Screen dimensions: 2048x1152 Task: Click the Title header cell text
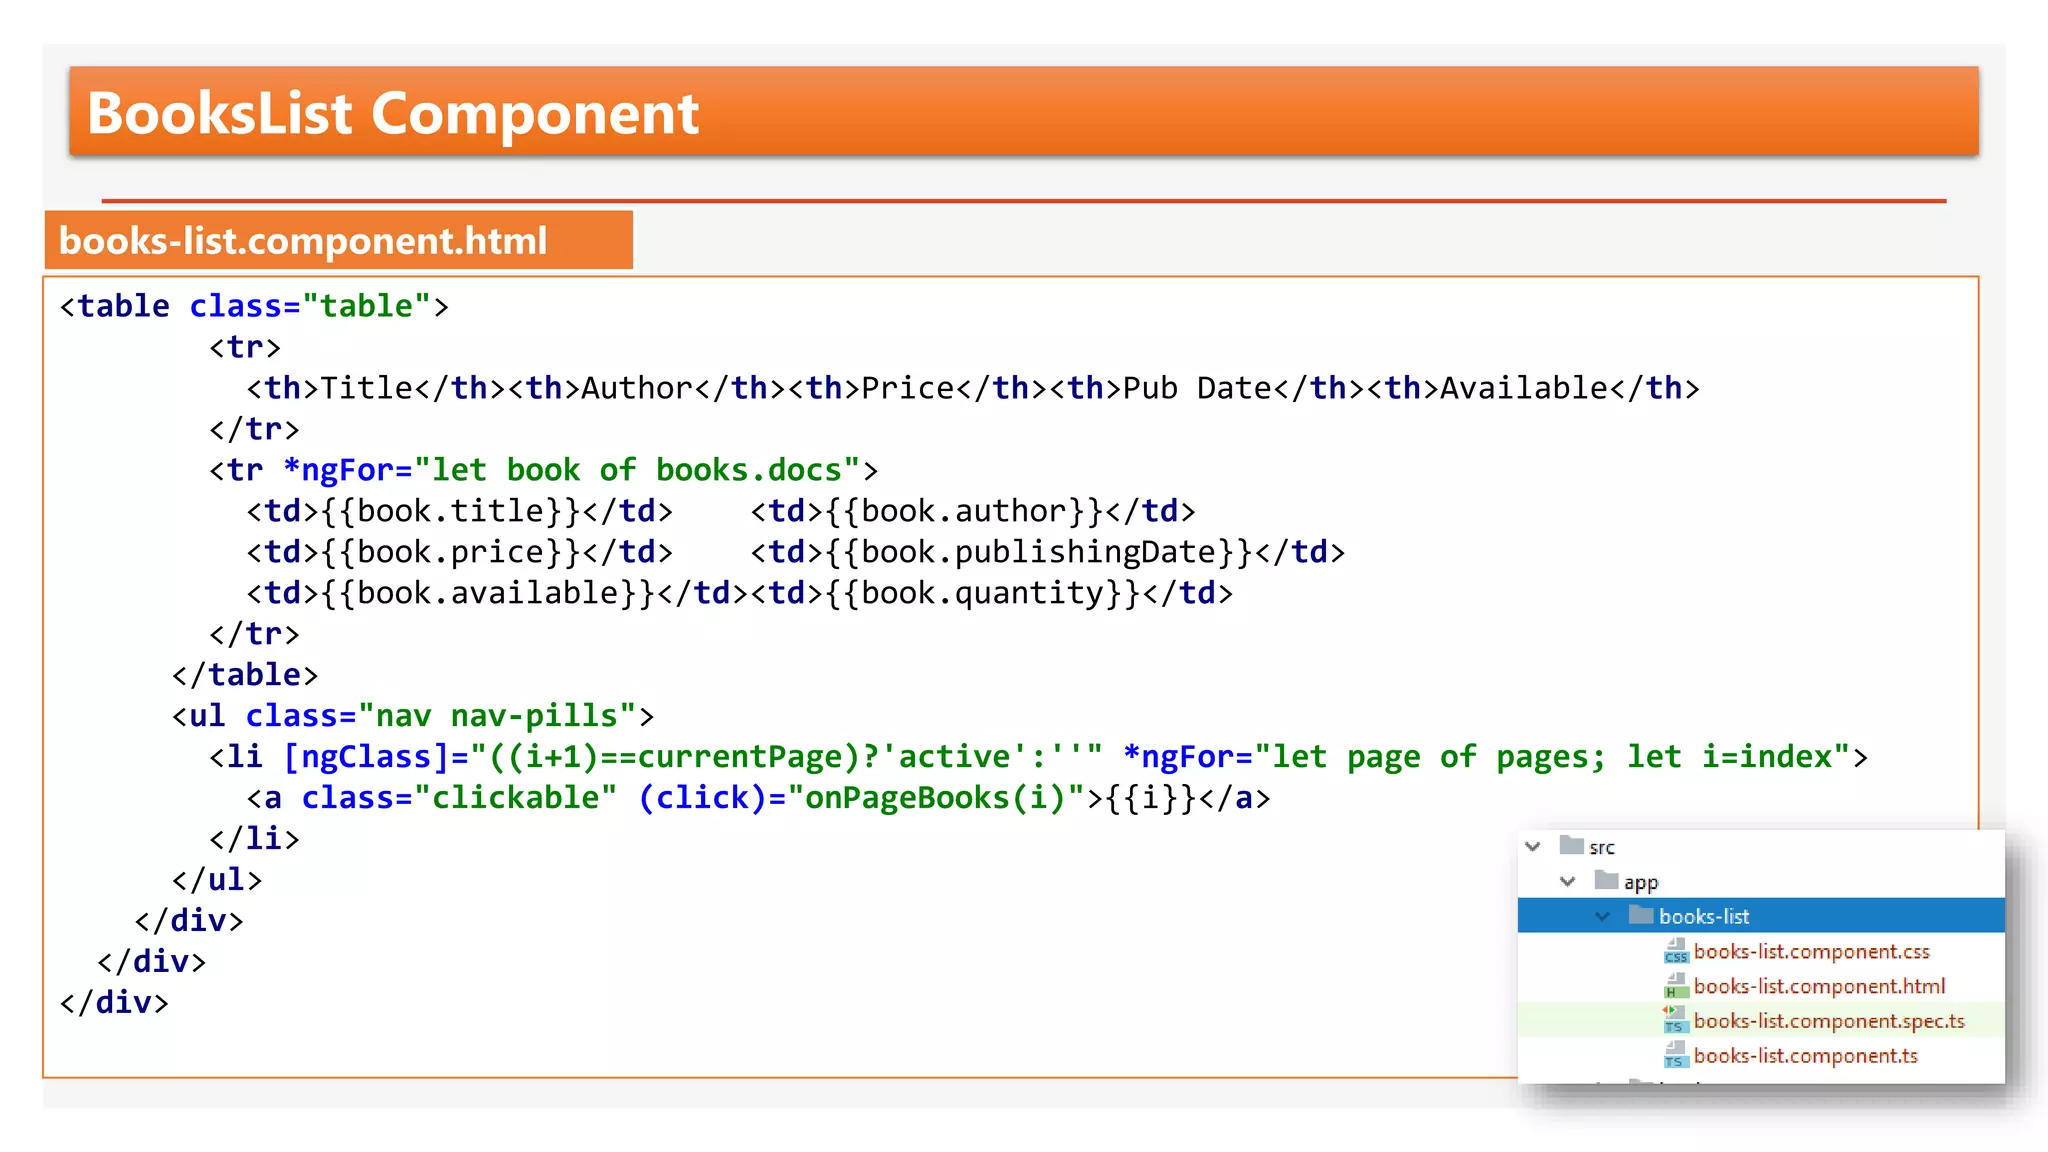pyautogui.click(x=366, y=388)
